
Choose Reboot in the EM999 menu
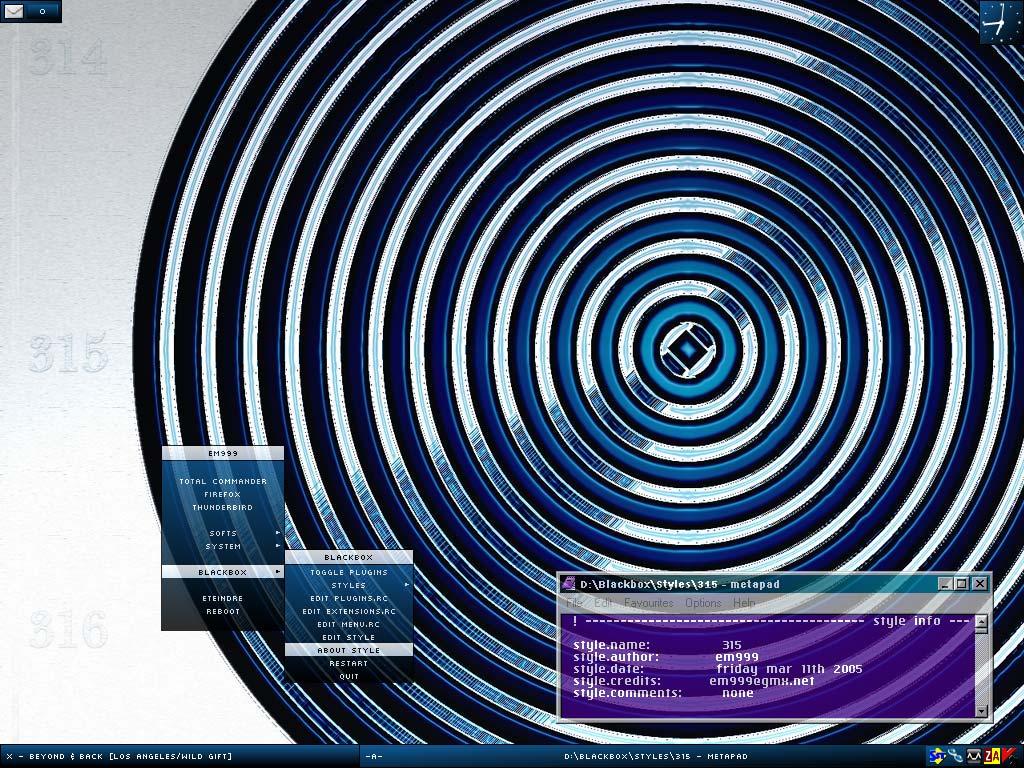(x=223, y=611)
